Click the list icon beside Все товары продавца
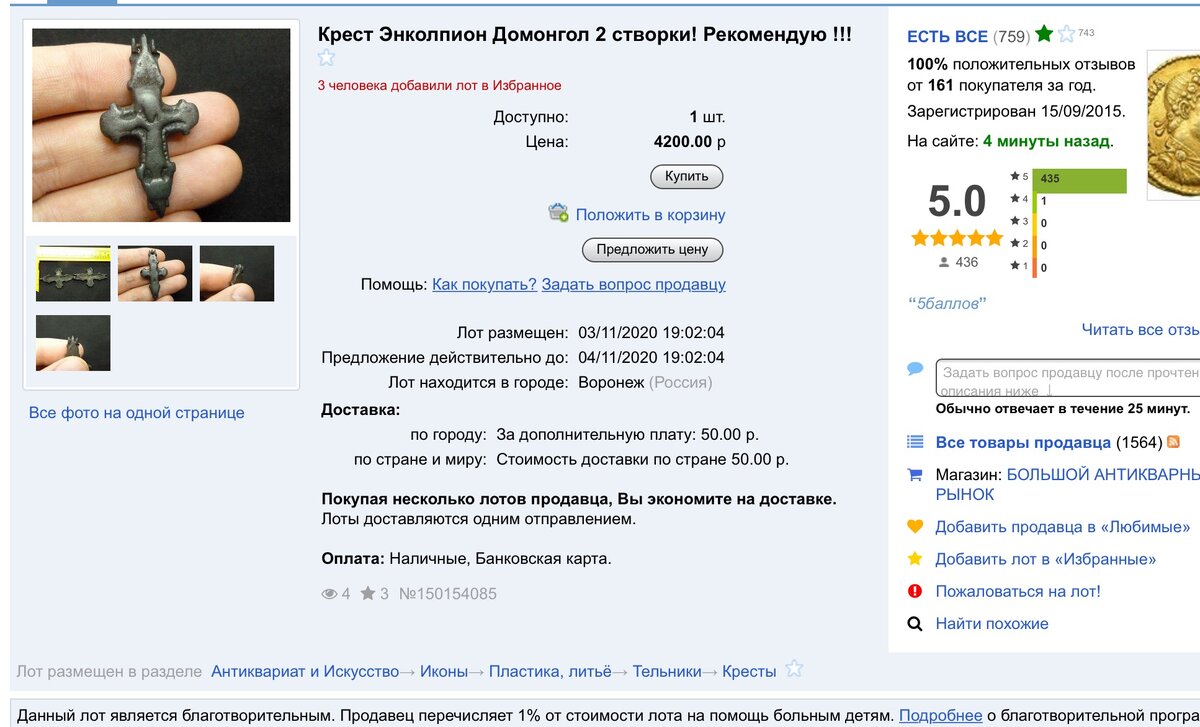 [914, 442]
